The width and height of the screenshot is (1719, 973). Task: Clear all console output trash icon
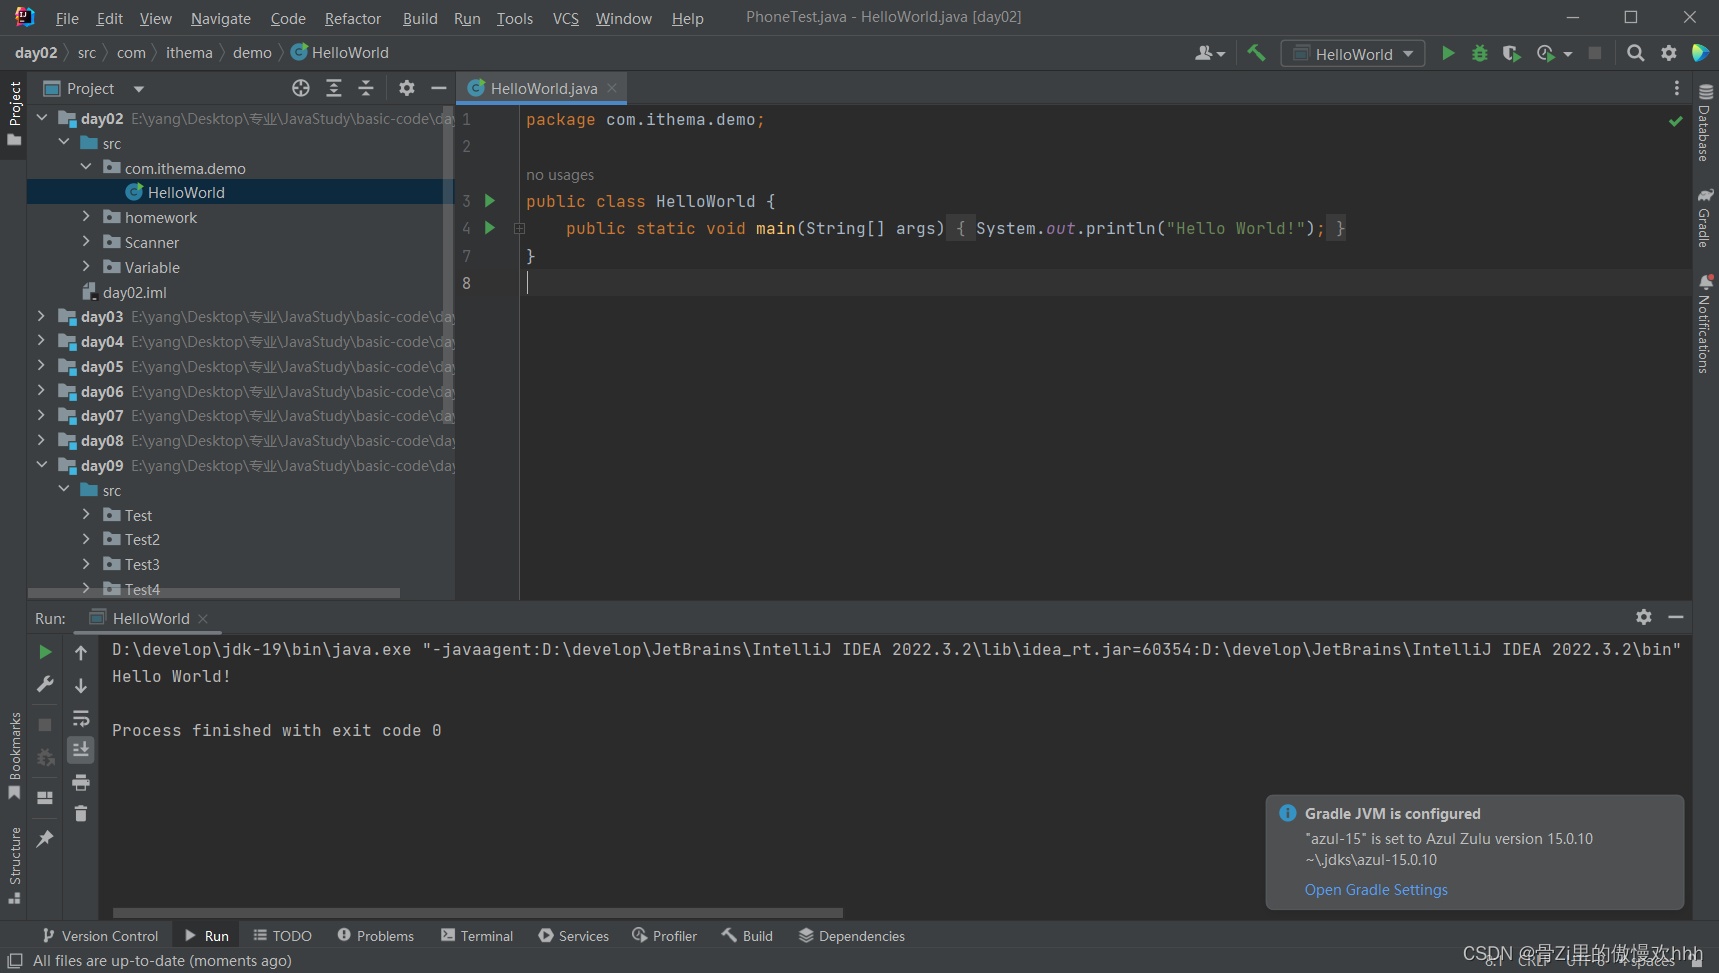pyautogui.click(x=81, y=814)
